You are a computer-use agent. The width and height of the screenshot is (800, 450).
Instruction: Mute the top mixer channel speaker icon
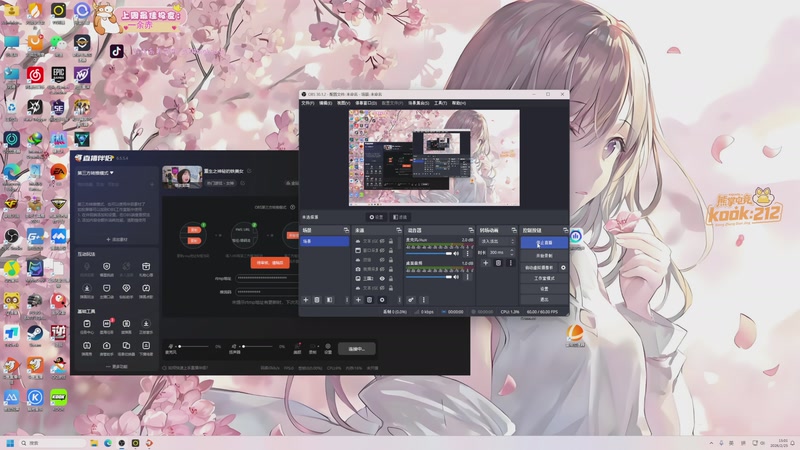(456, 254)
